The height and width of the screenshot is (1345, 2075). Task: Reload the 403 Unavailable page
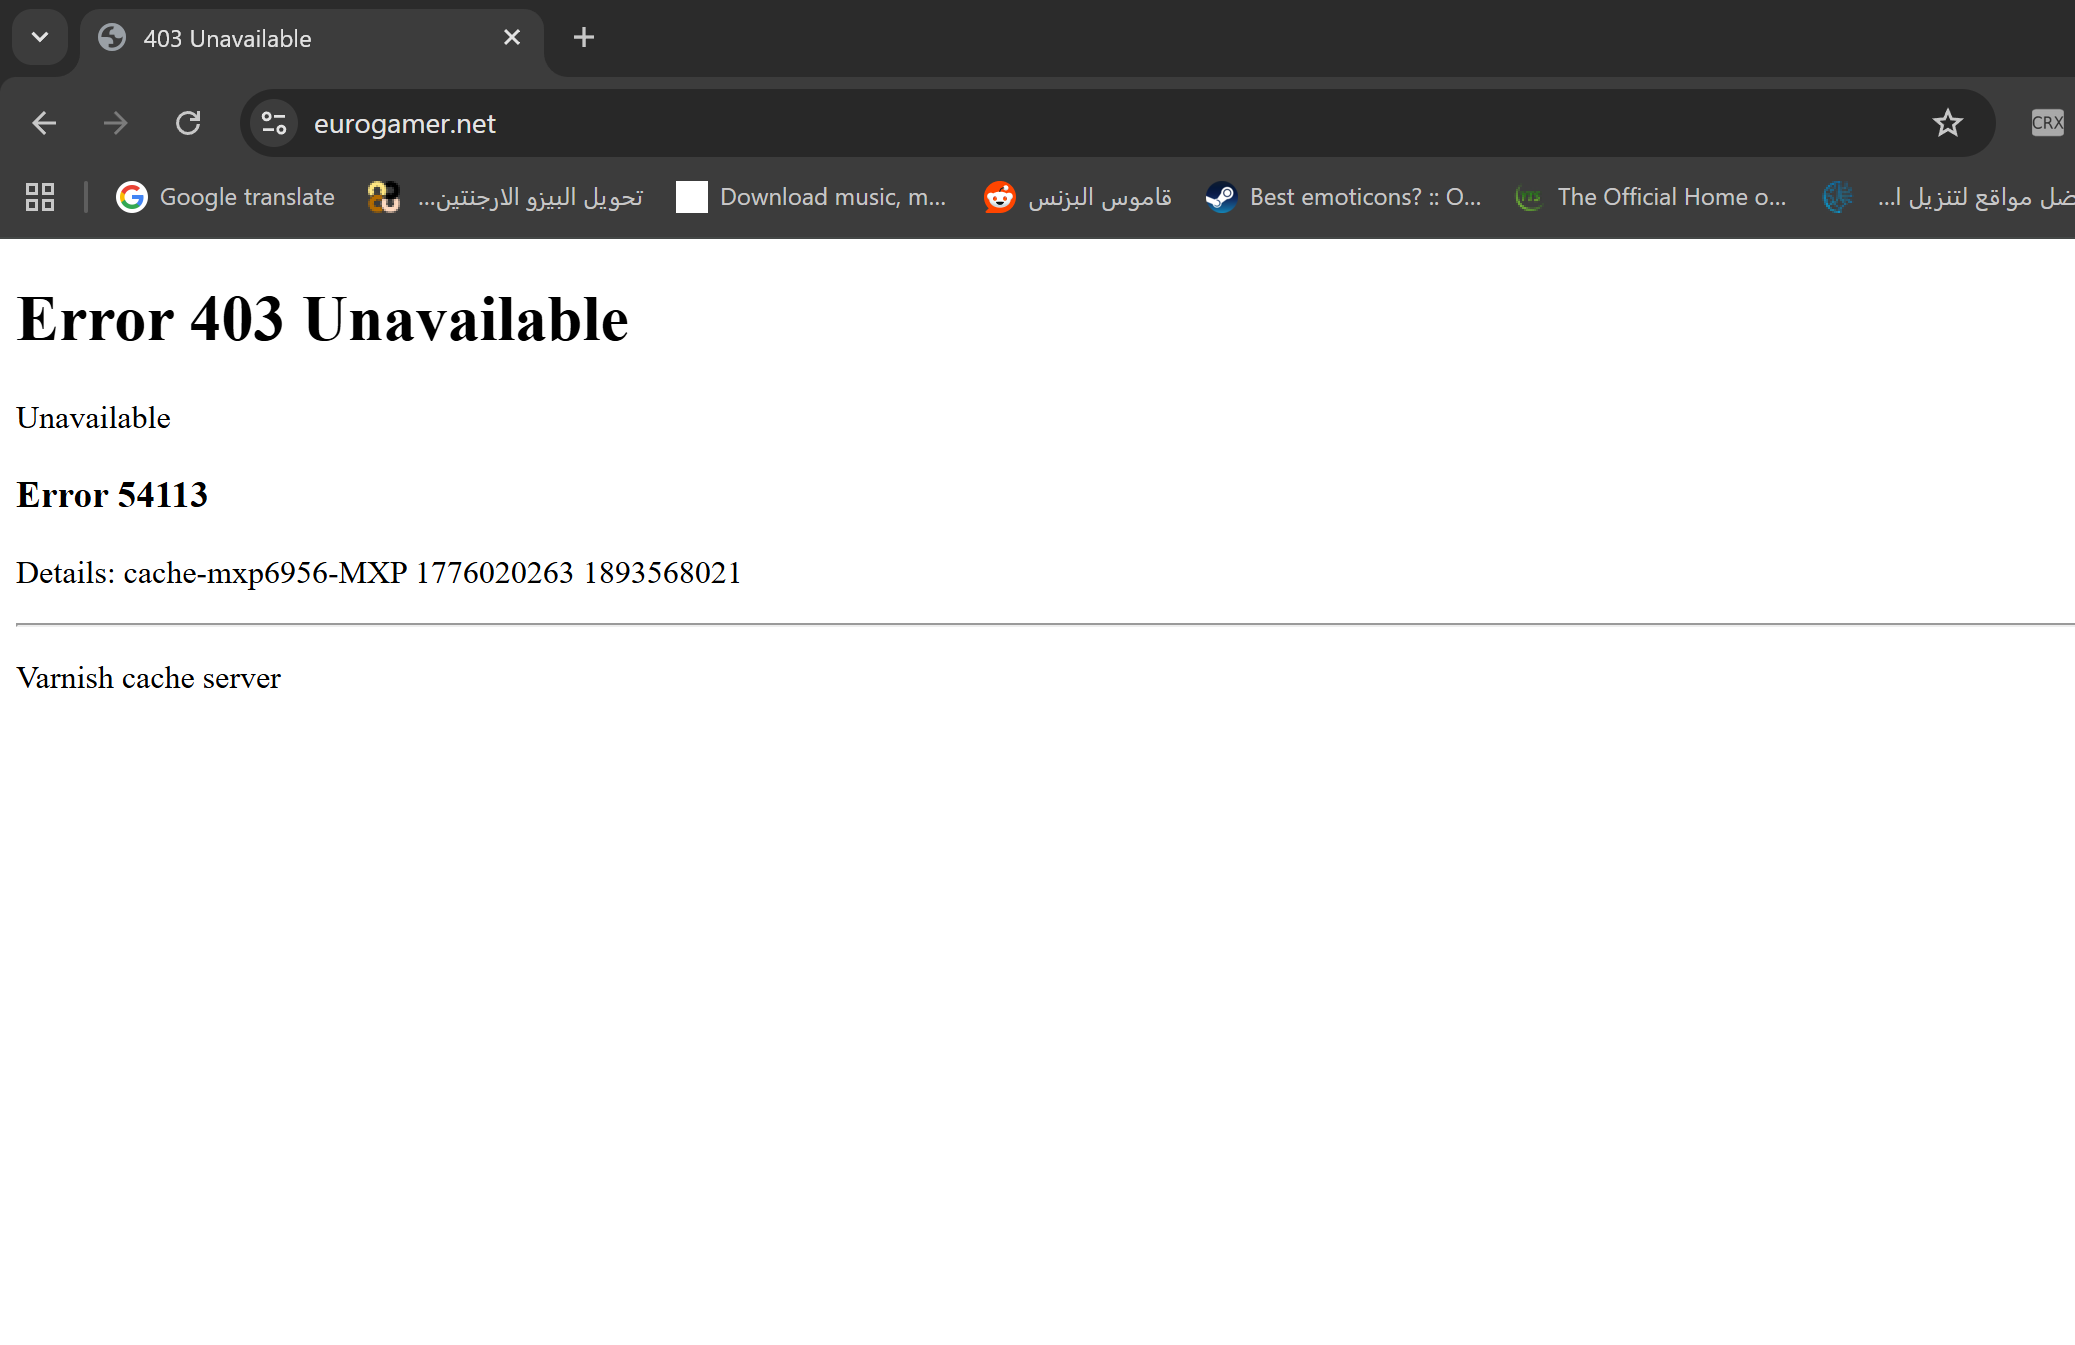click(188, 123)
